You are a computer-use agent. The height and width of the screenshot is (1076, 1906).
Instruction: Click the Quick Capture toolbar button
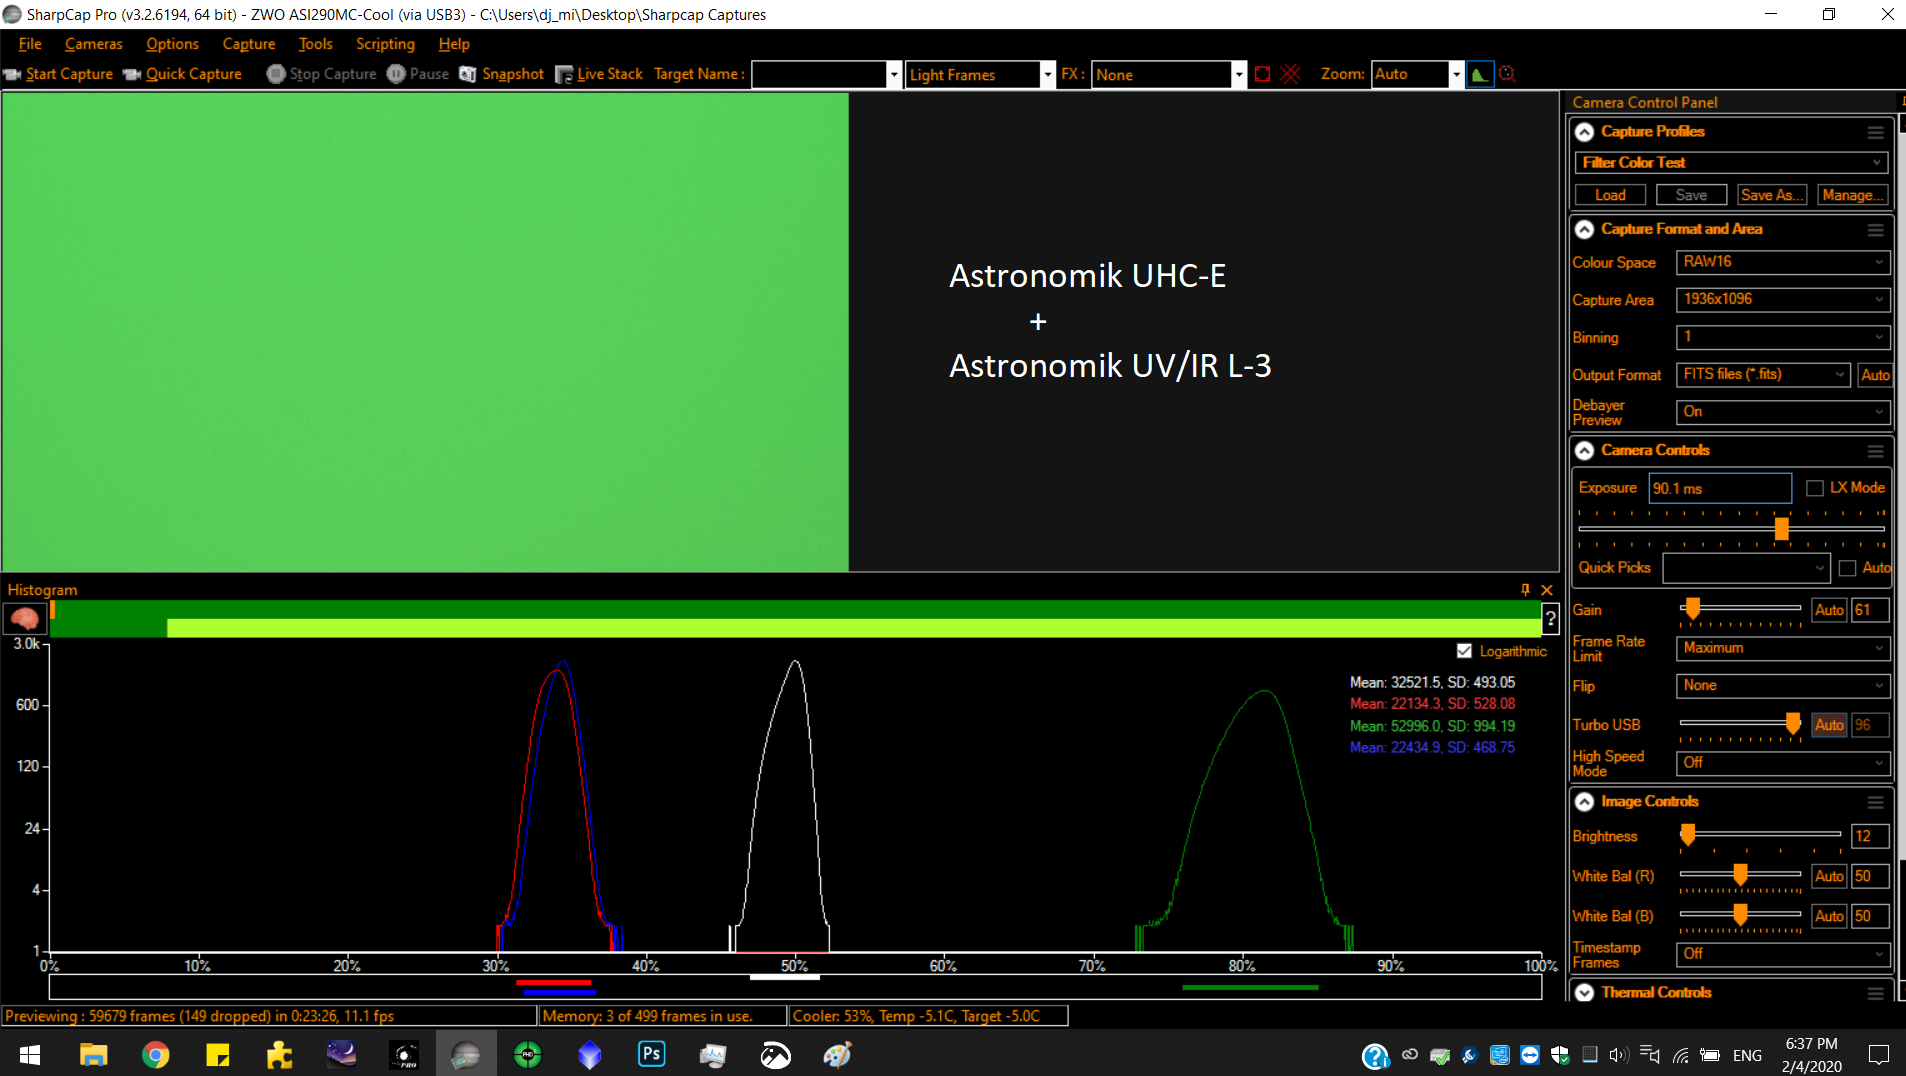[183, 74]
